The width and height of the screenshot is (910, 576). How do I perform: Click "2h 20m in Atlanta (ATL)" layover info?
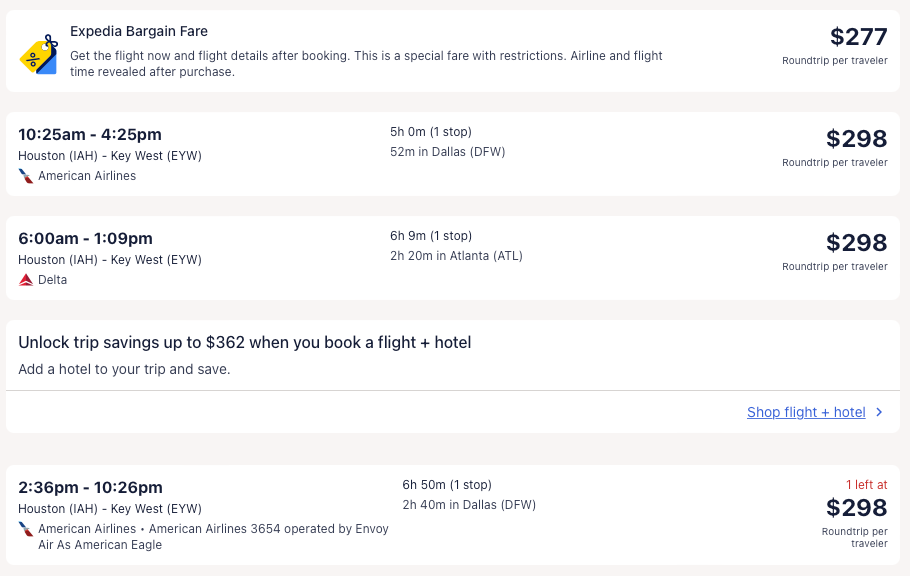pyautogui.click(x=456, y=256)
